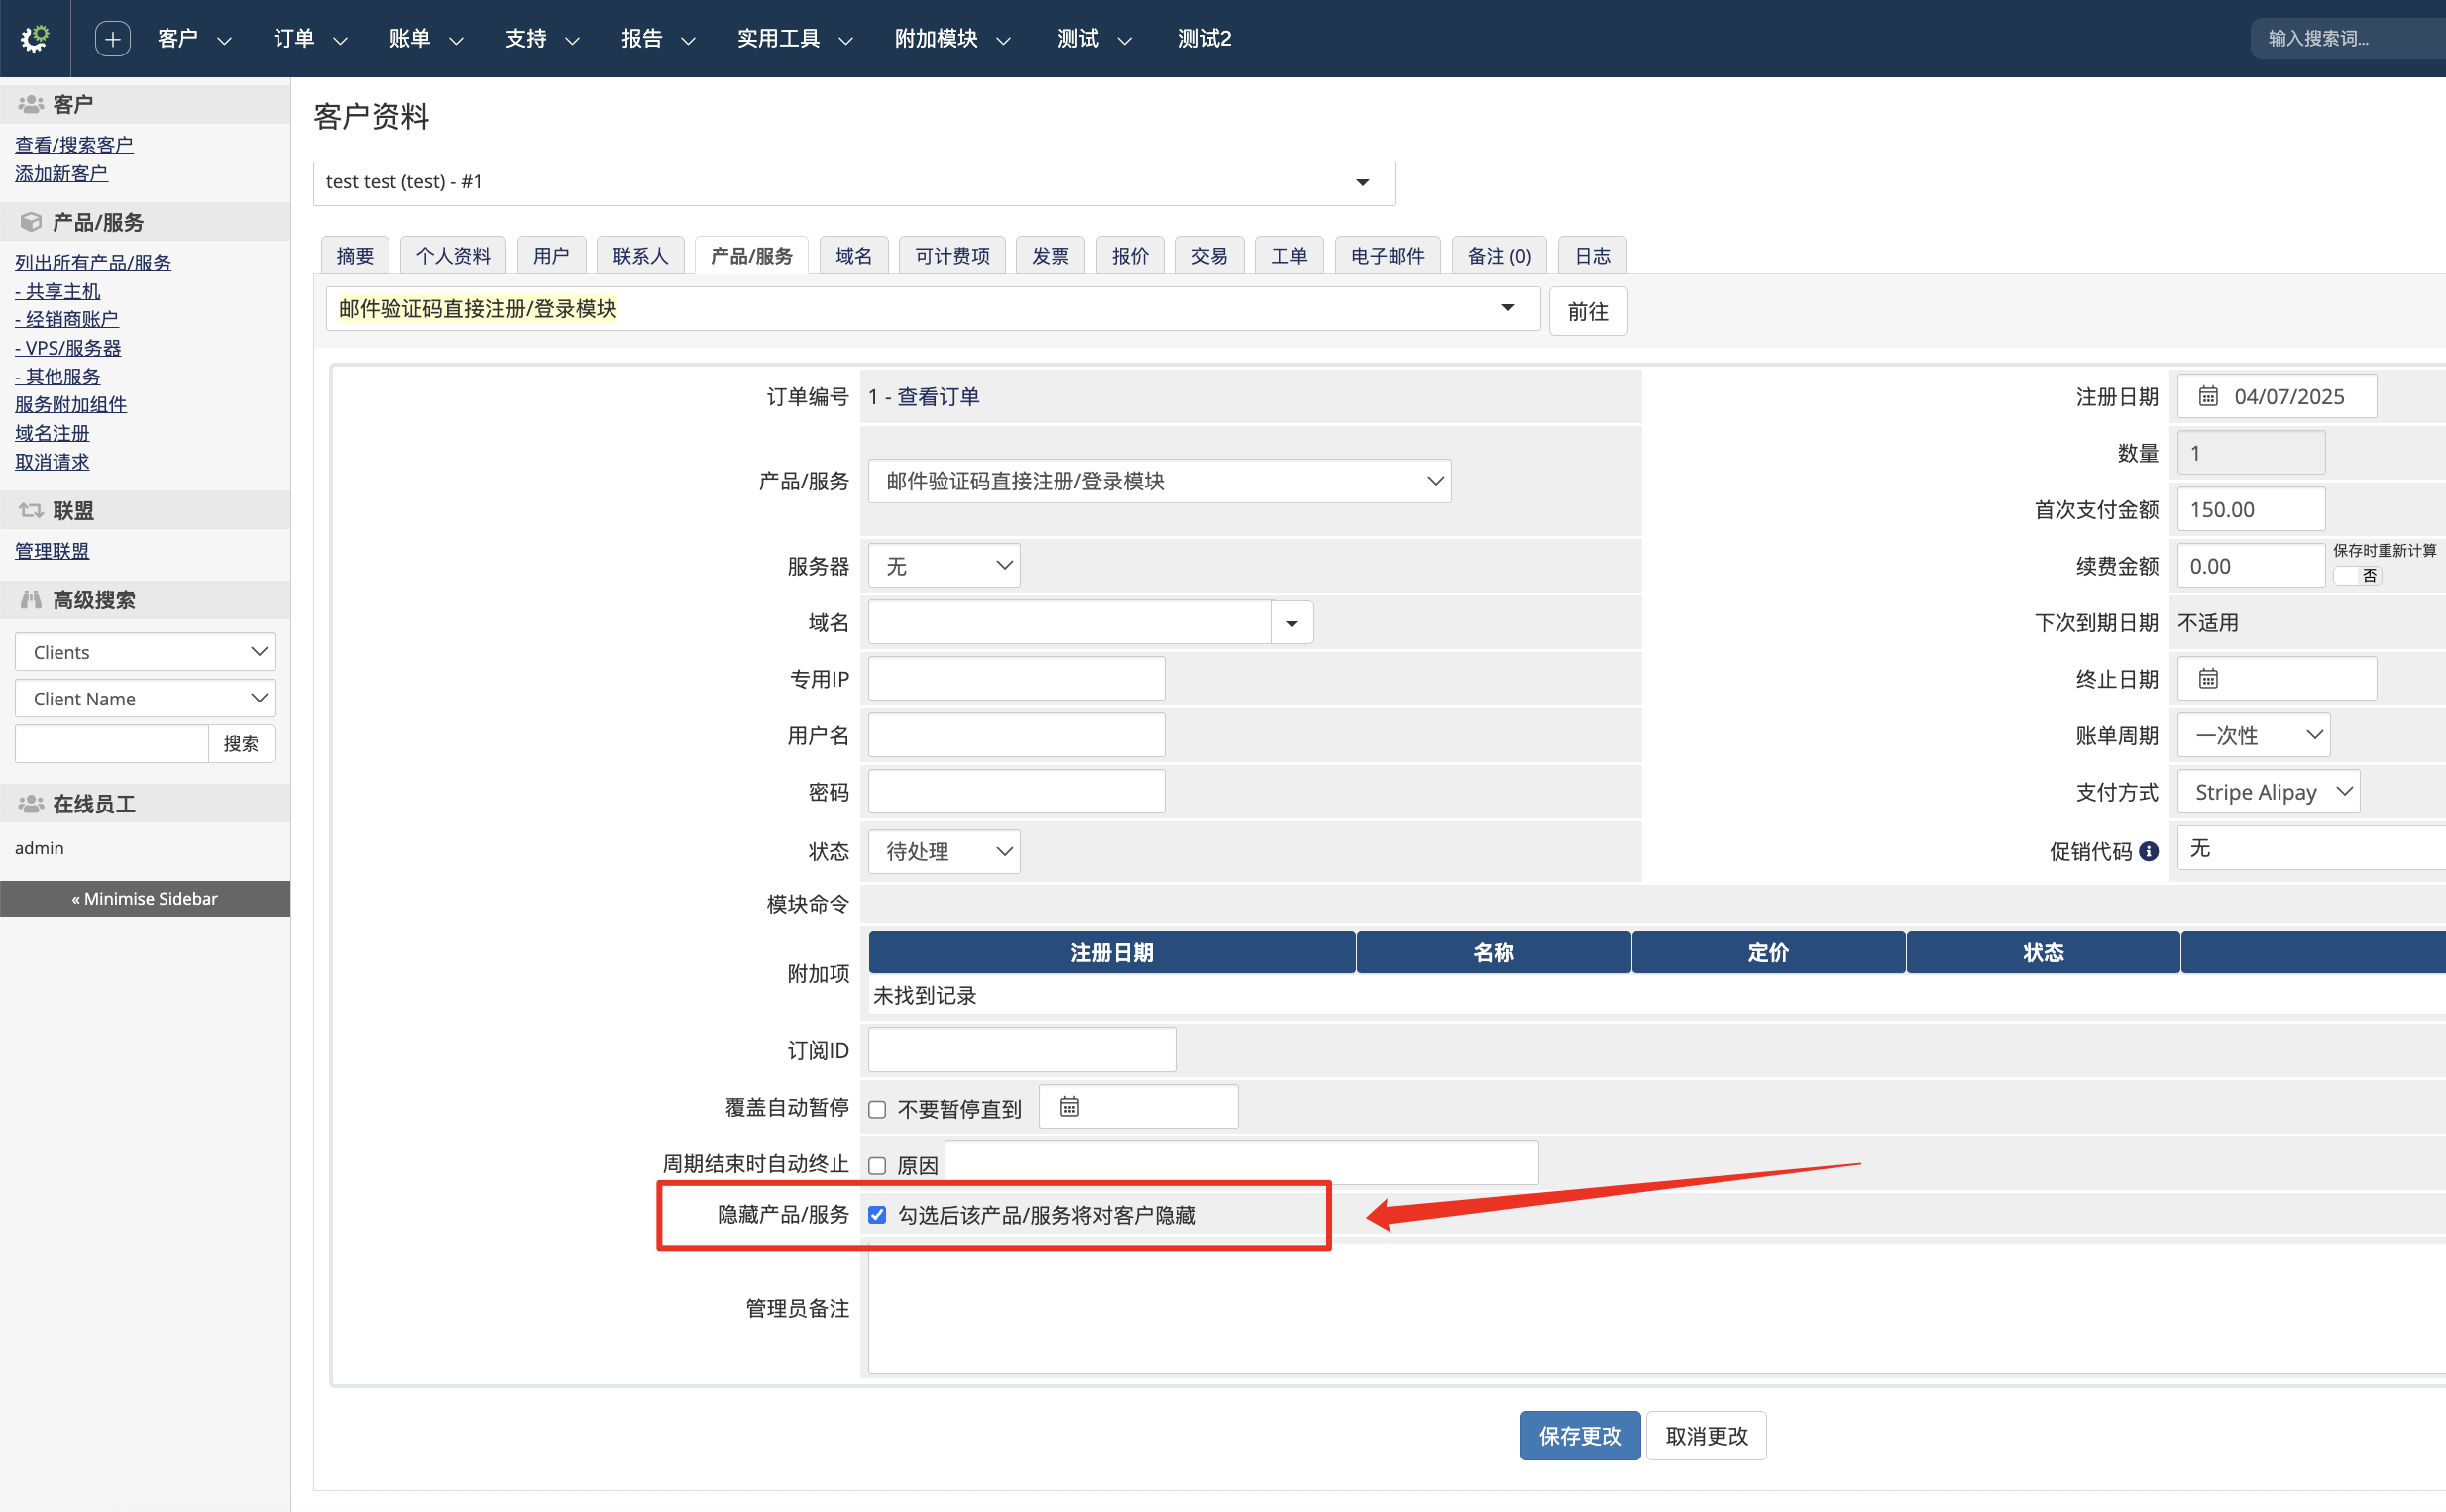
Task: Toggle the 保存时重新计算 switch
Action: [x=2357, y=575]
